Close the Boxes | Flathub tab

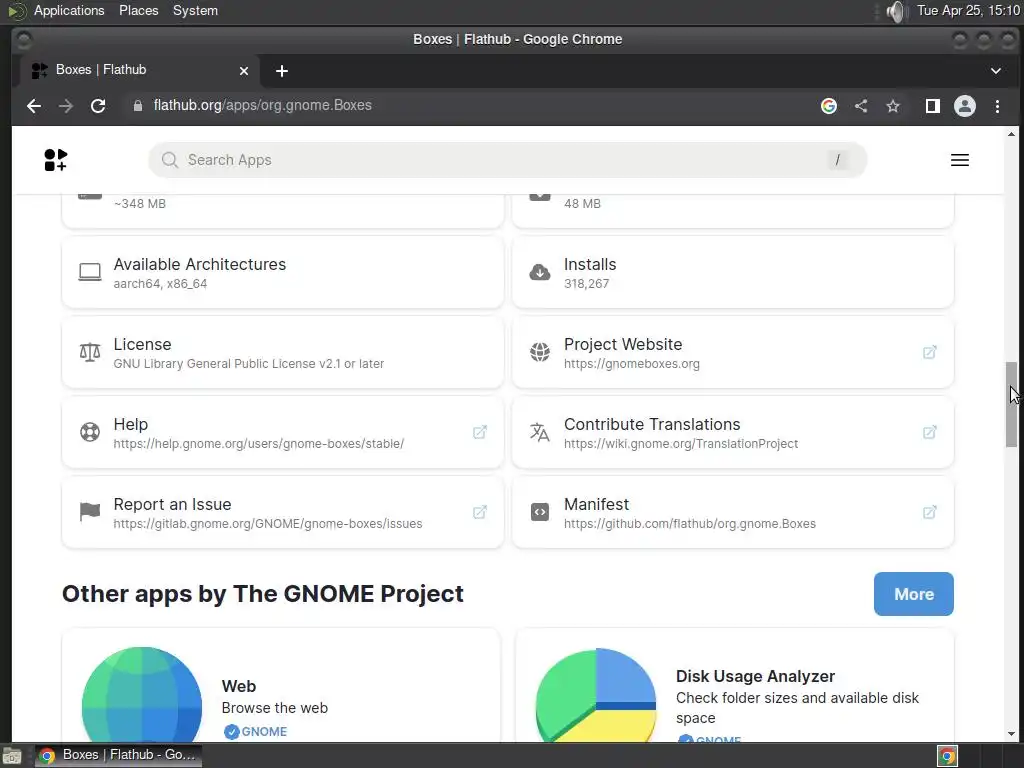[x=244, y=71]
